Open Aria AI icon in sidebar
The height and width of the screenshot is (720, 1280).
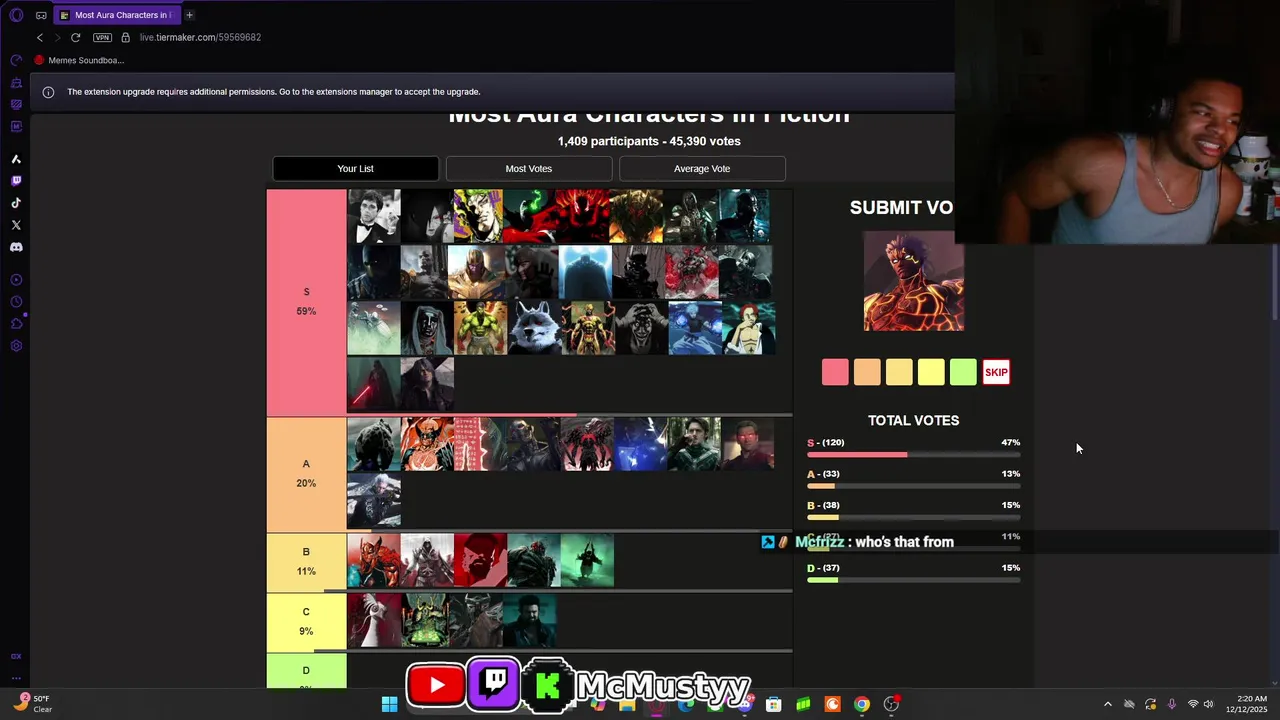pyautogui.click(x=16, y=159)
